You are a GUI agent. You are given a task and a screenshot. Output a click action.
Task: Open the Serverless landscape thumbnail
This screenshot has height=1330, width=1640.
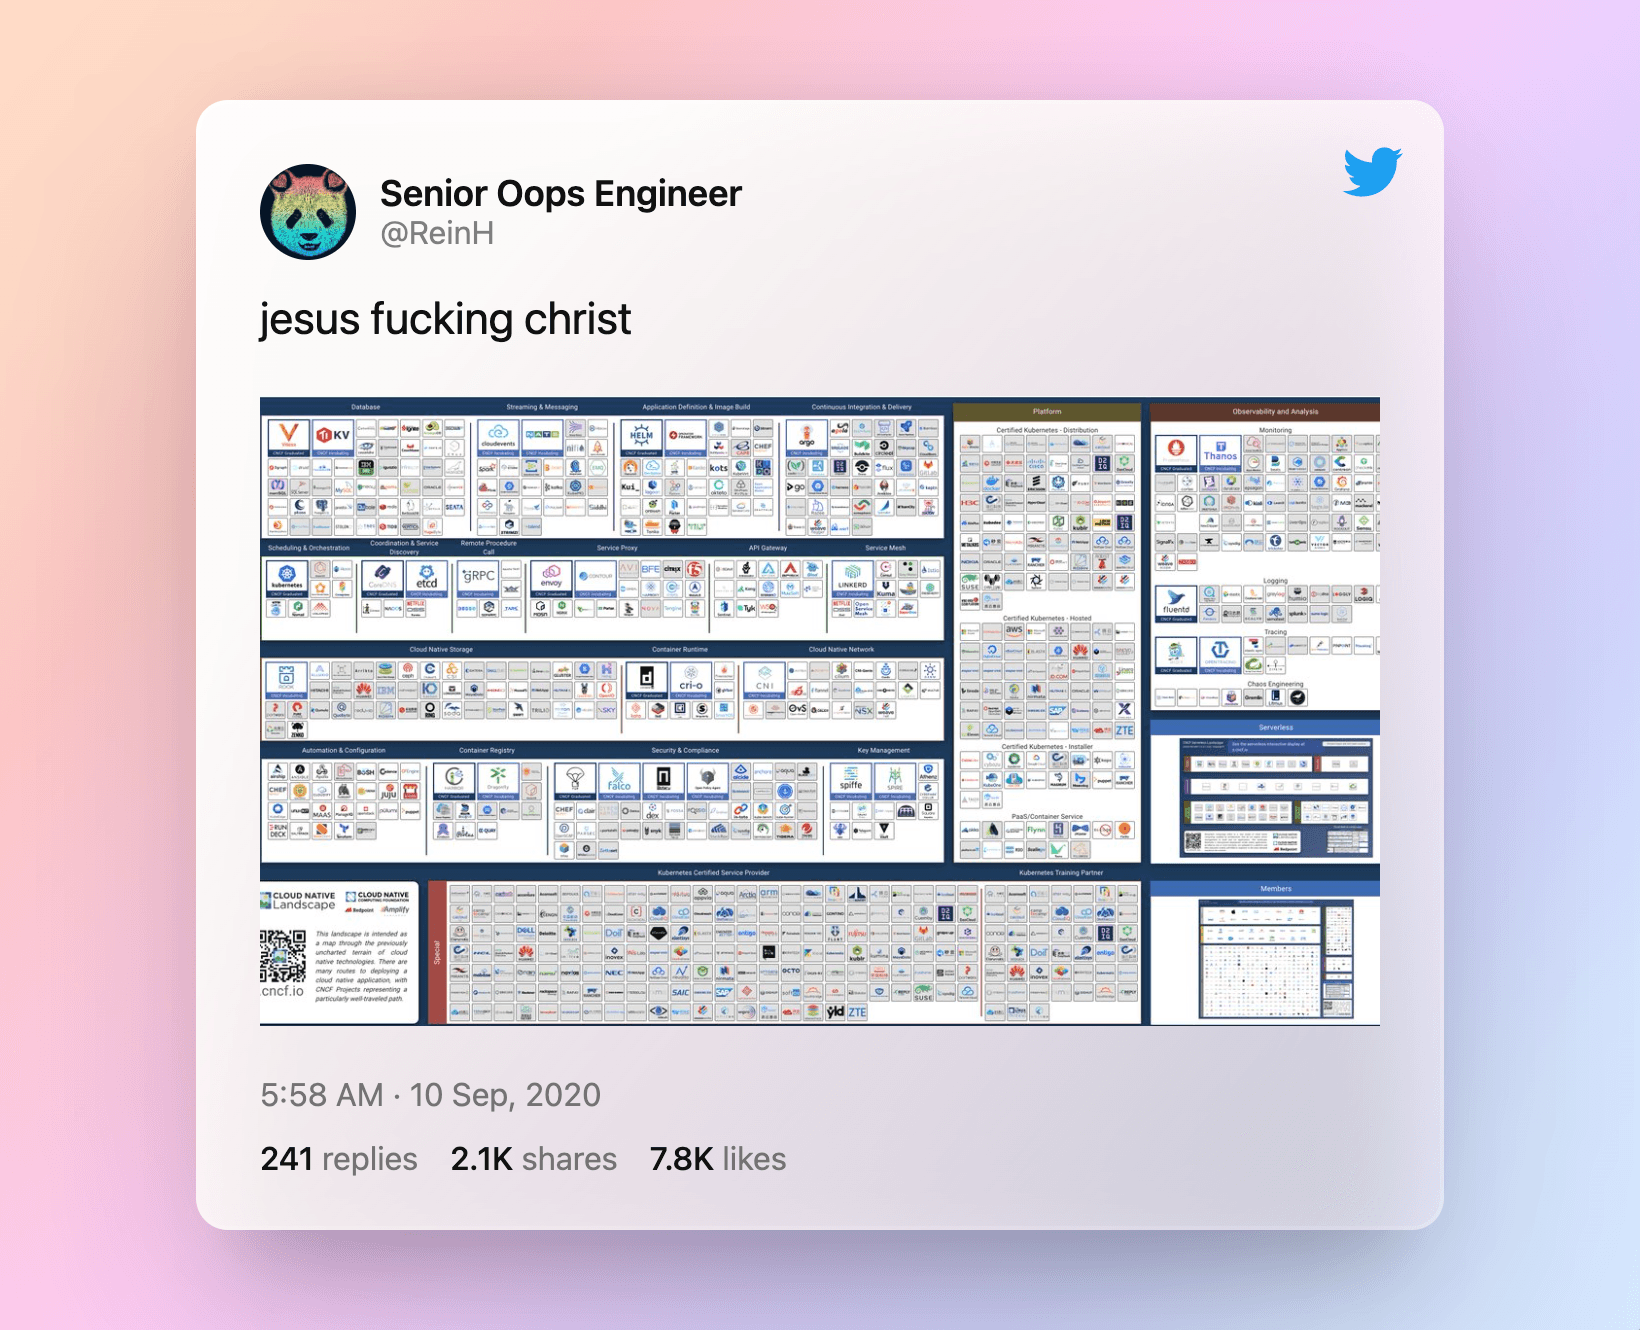1275,797
